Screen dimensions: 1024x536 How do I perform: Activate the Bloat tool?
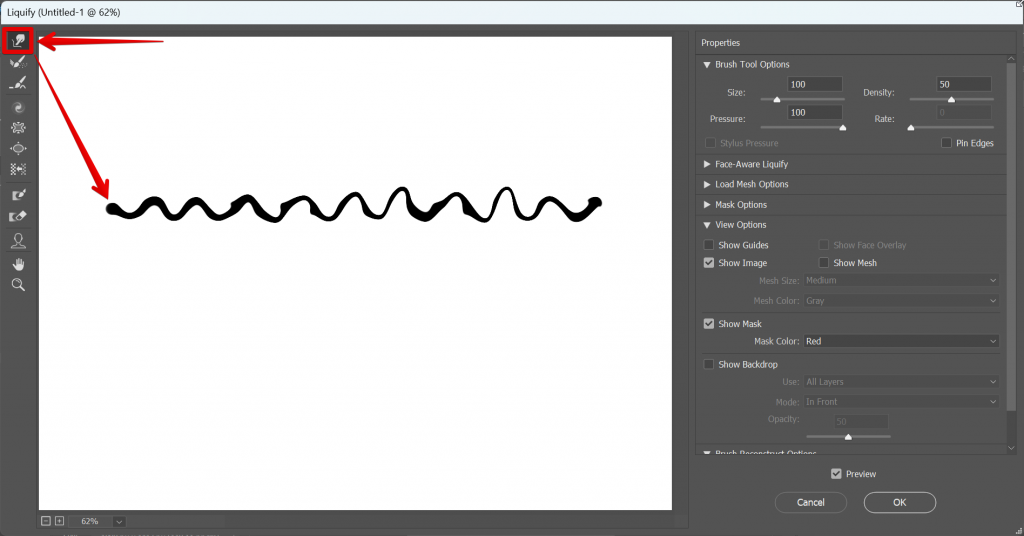[x=18, y=149]
